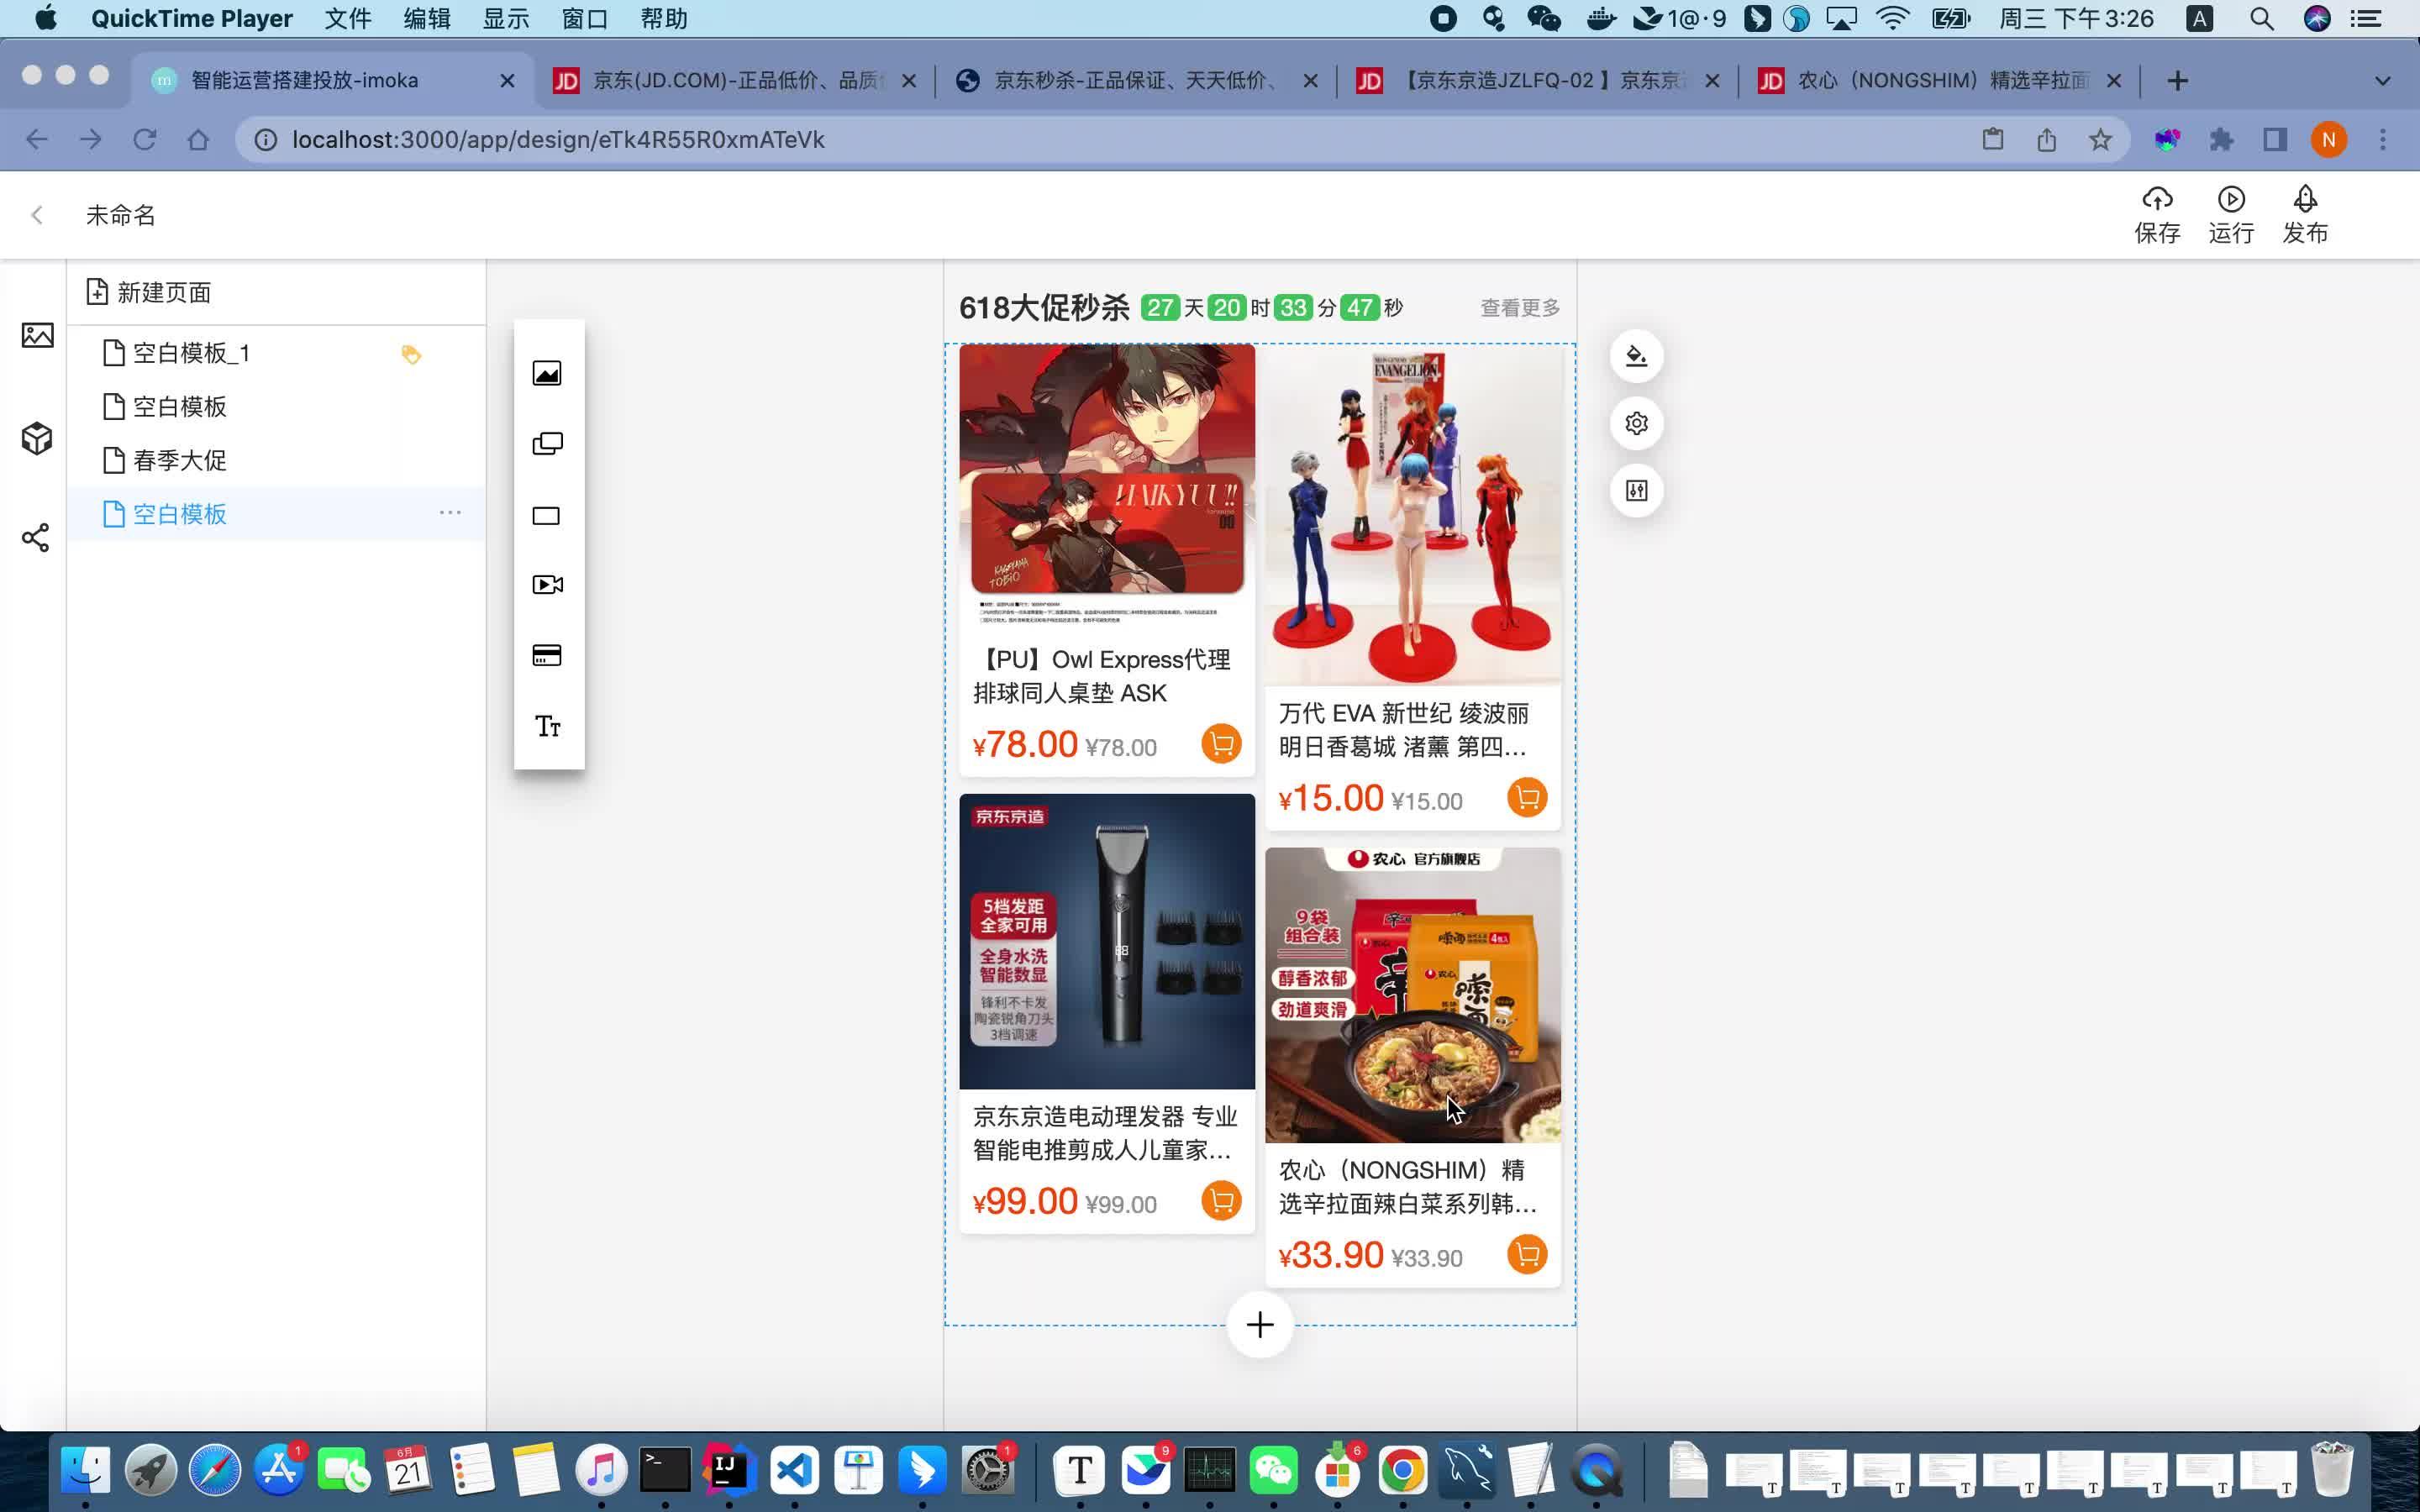Viewport: 2420px width, 1512px height.
Task: Toggle the browser side panel icon
Action: [x=2275, y=140]
